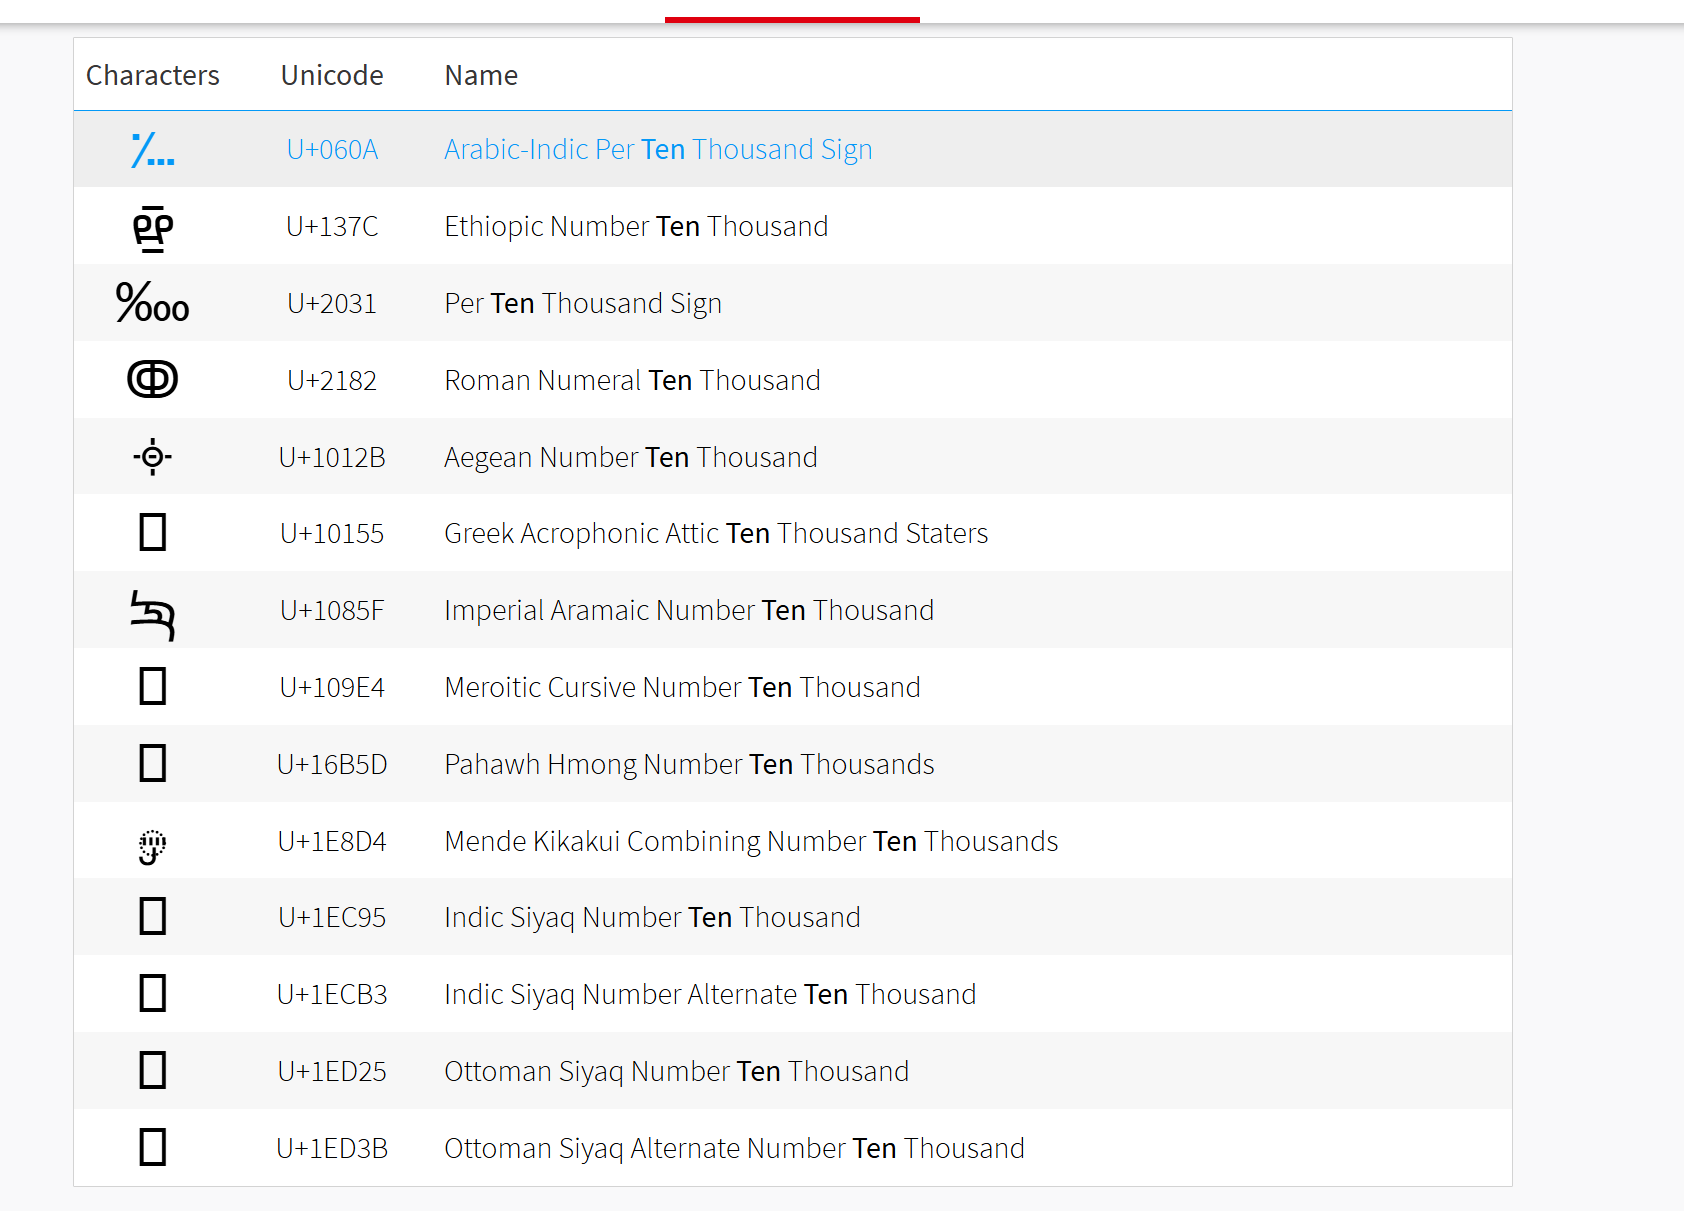Viewport: 1684px width, 1211px height.
Task: Click the Arabic-Indic Per Ten Thousand Sign glyph
Action: click(152, 150)
